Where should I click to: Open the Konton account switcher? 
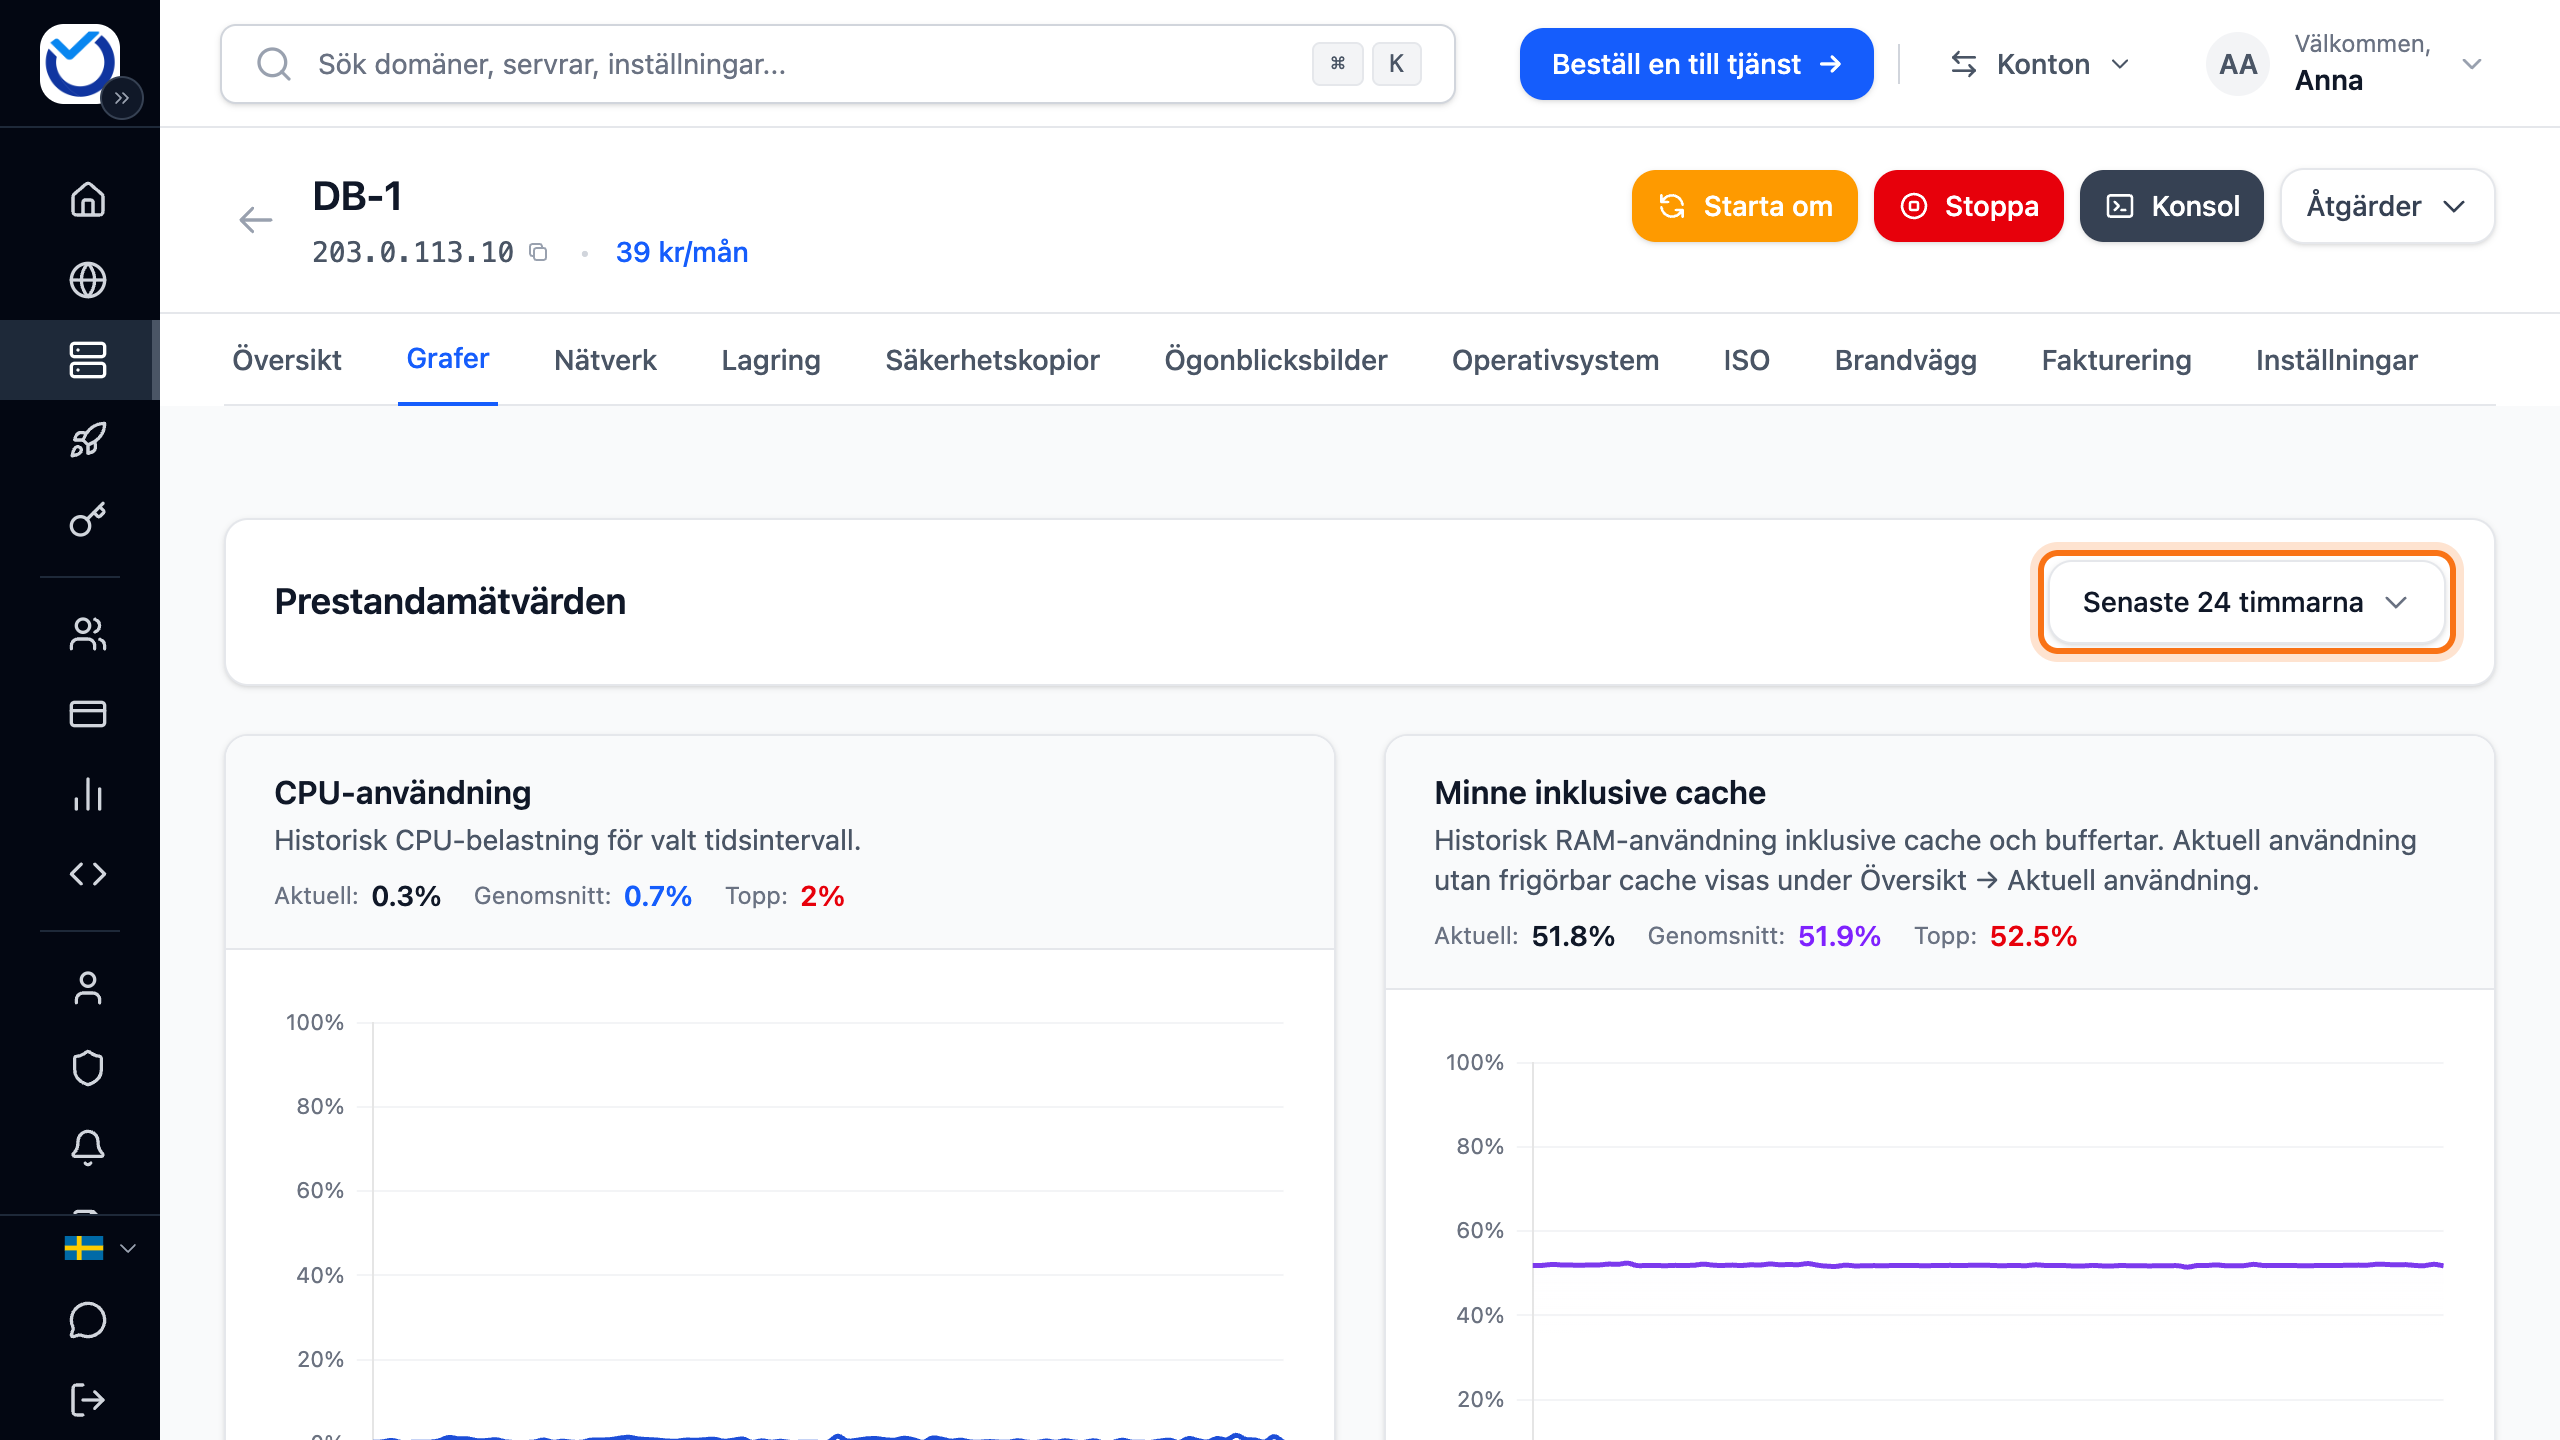coord(2040,64)
